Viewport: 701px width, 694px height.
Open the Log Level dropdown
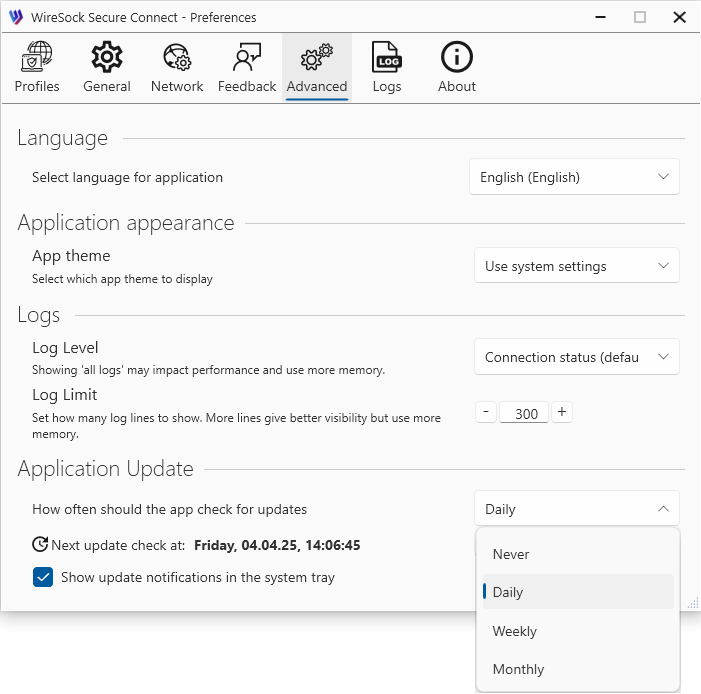(577, 357)
